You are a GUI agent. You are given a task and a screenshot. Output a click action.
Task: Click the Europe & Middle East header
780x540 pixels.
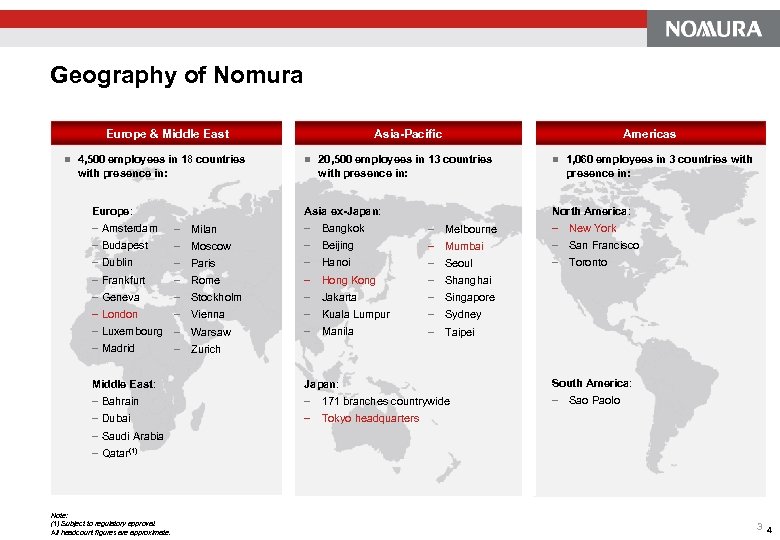tap(167, 133)
